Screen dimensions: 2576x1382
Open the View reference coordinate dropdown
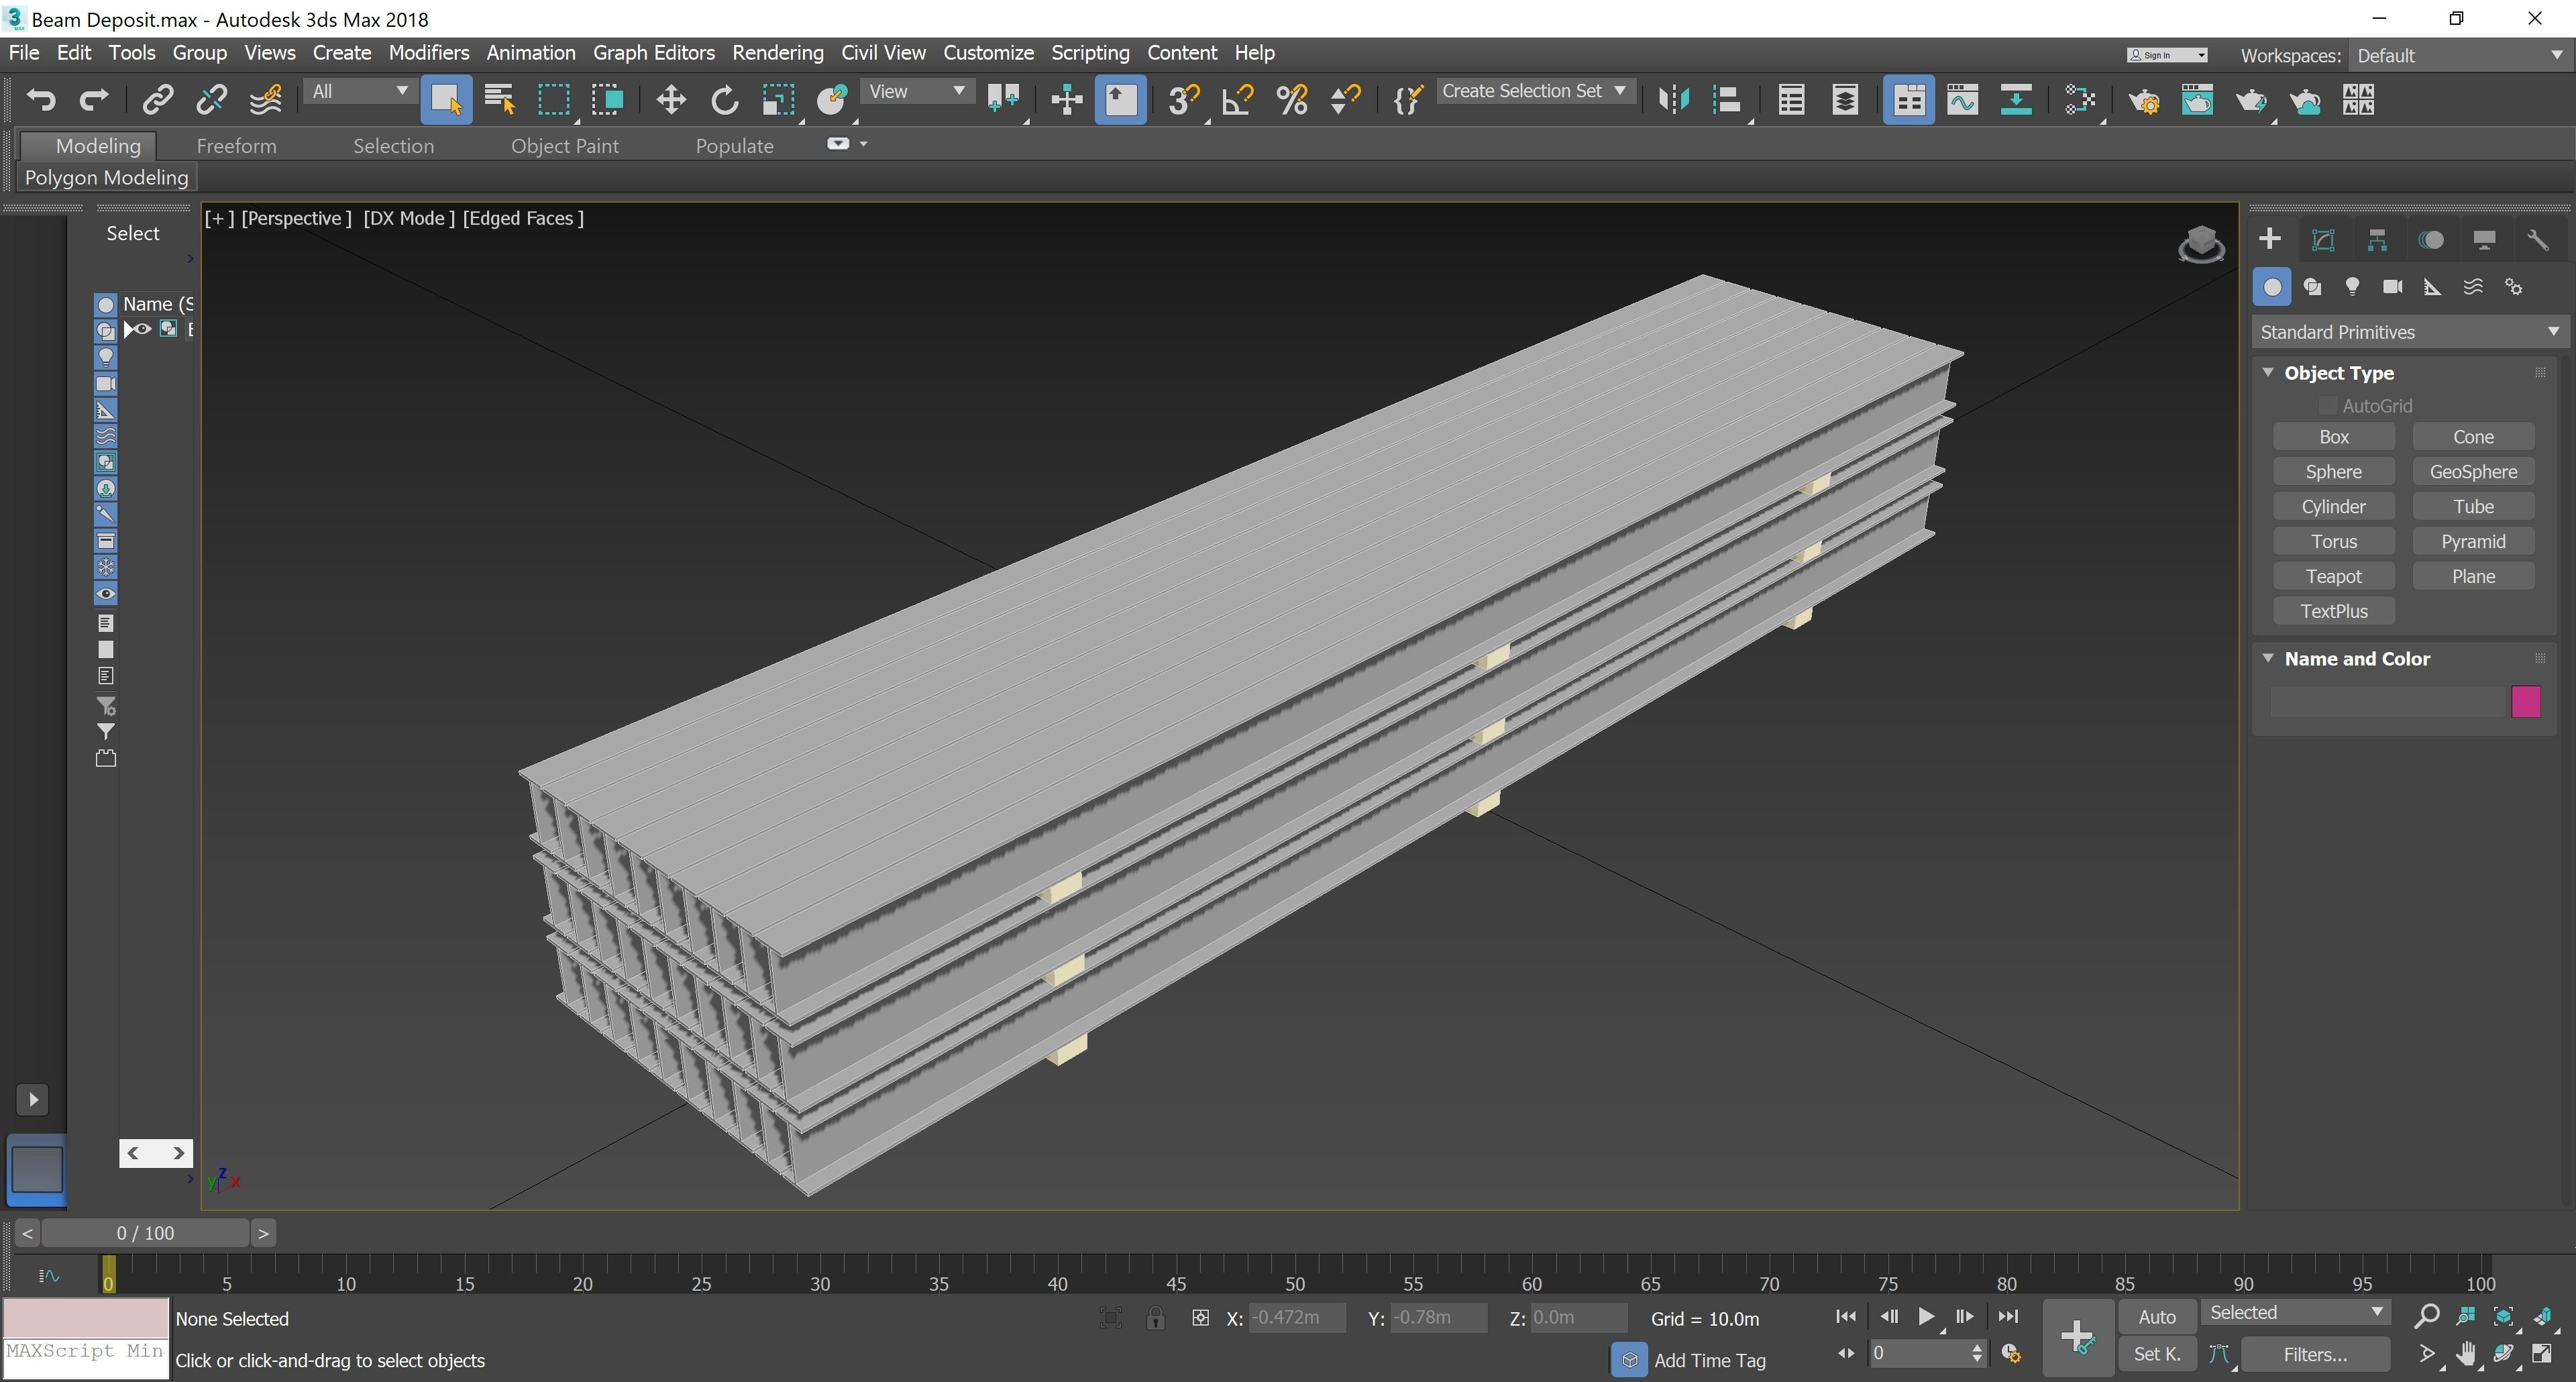point(916,92)
